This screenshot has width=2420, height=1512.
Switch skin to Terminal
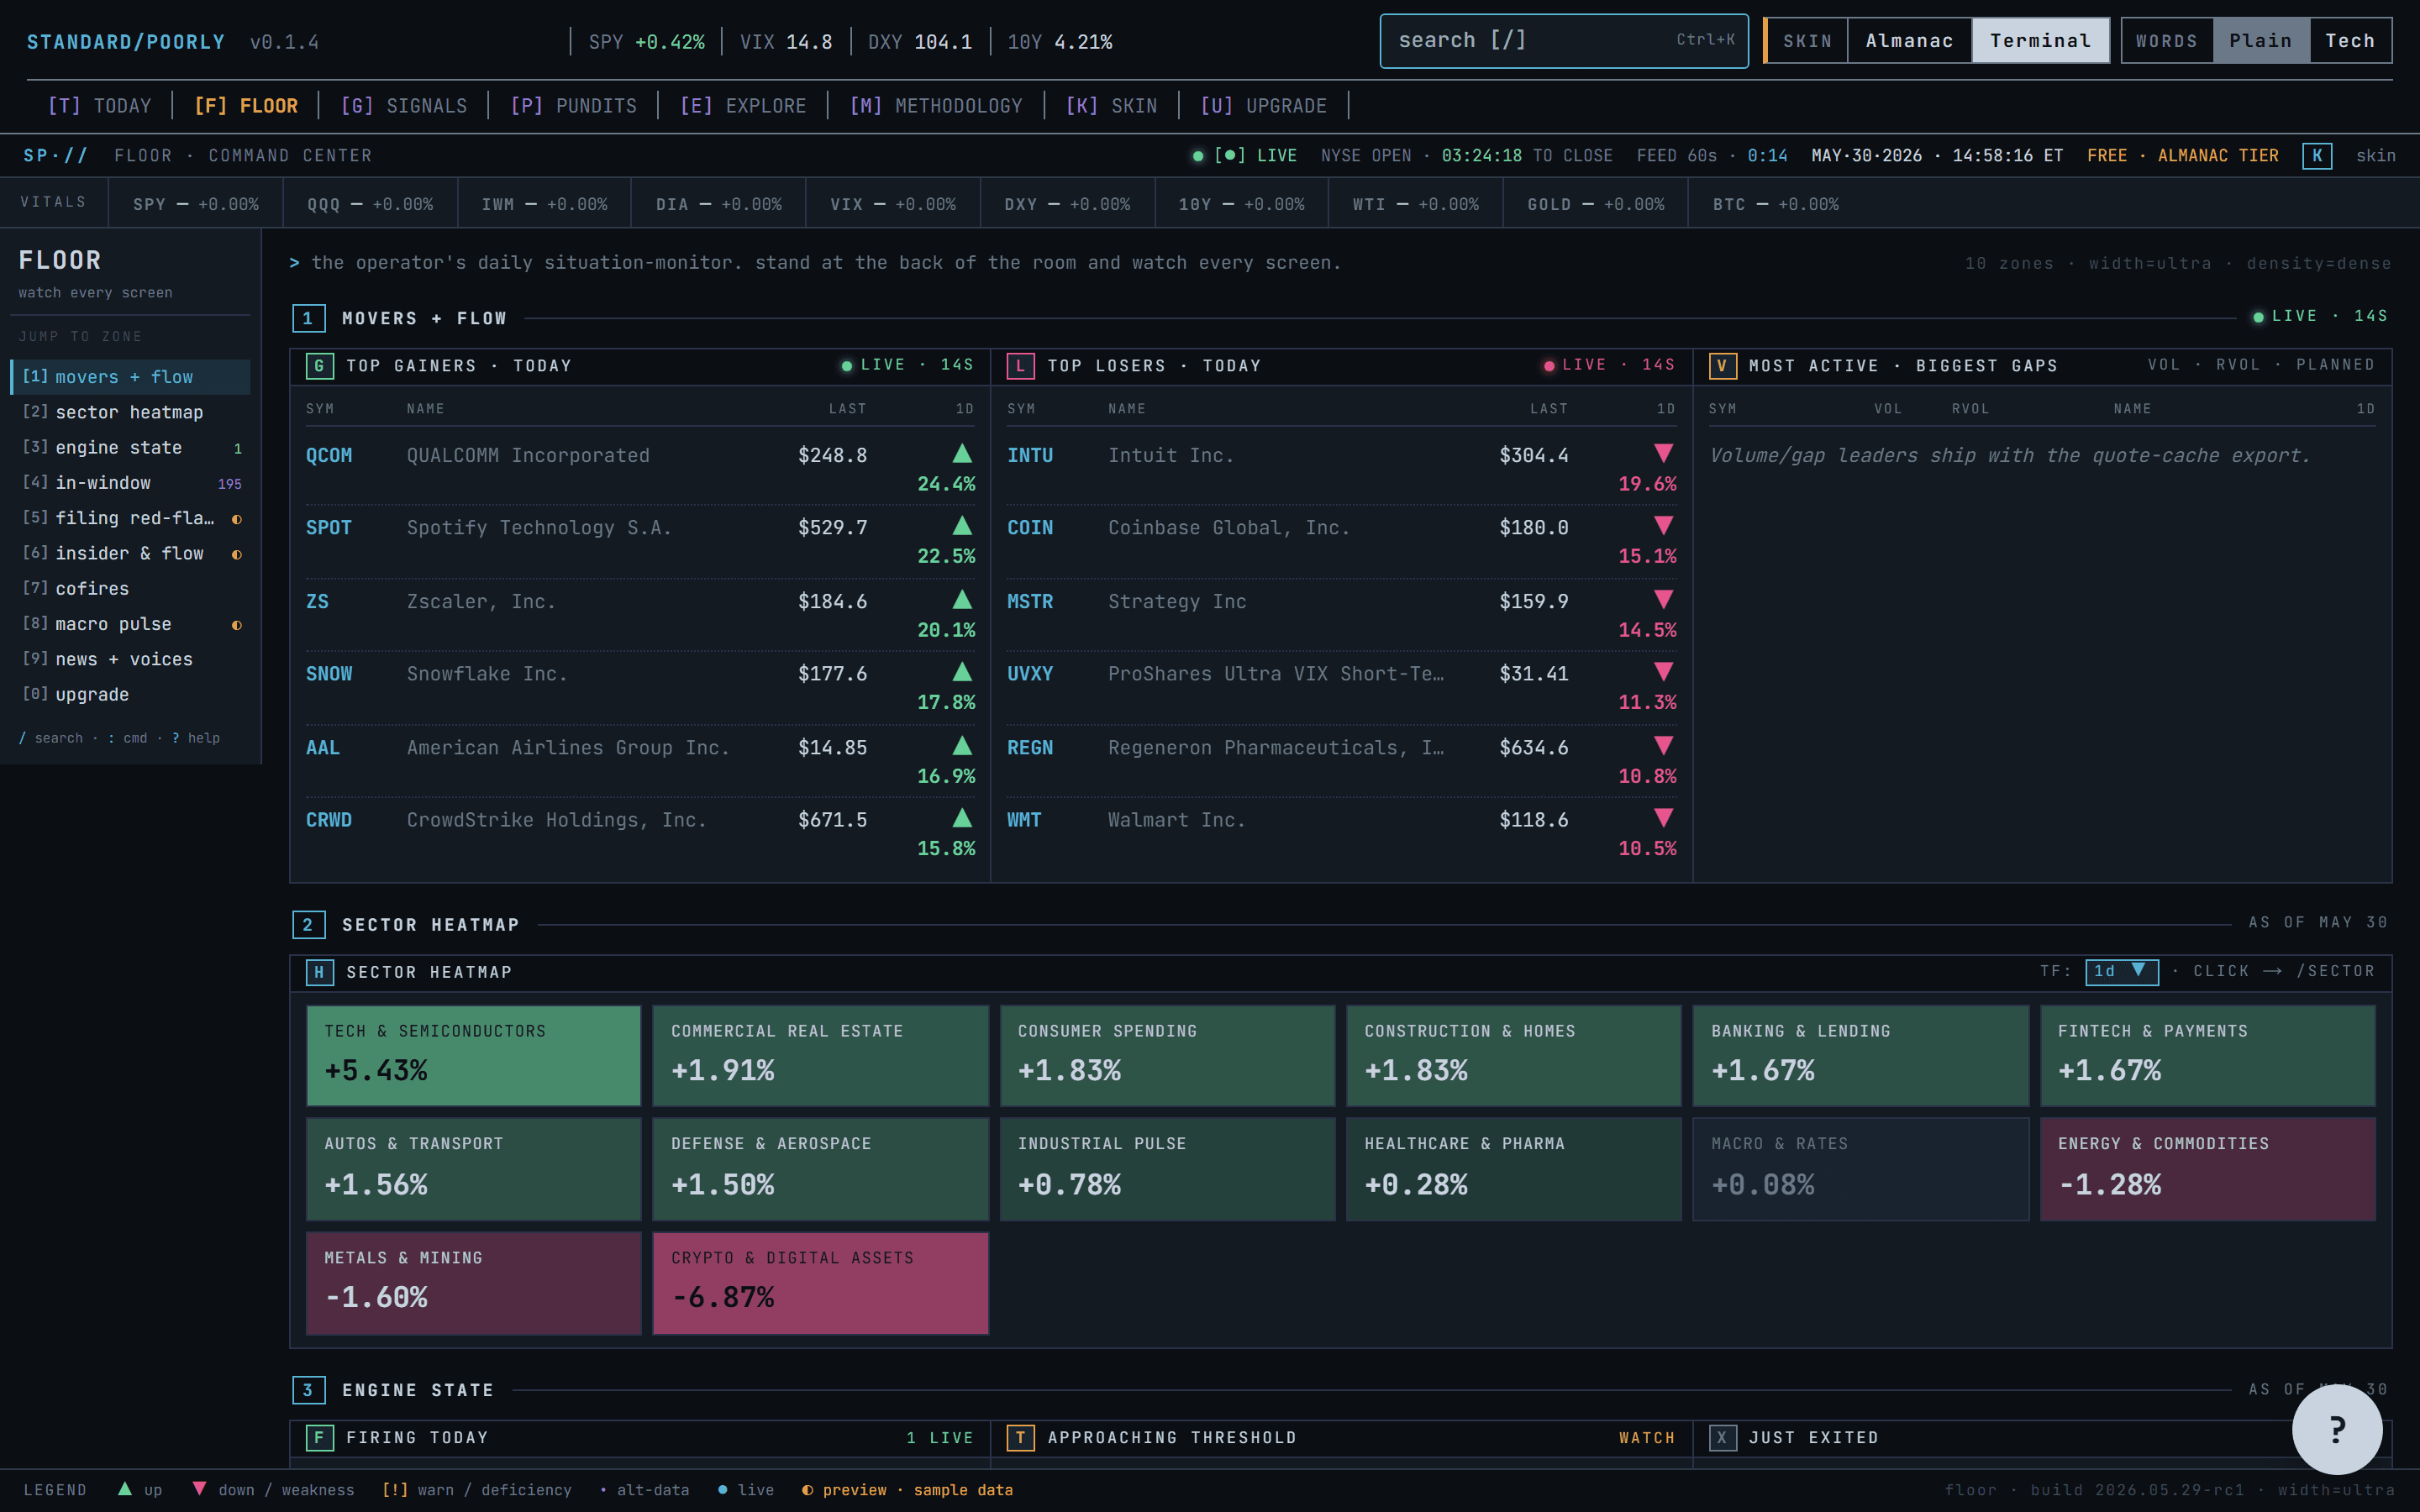[2040, 41]
